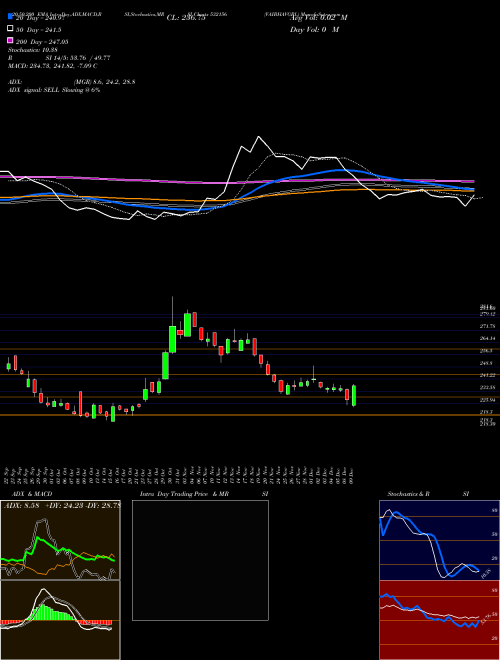
Task: Click the peak of the white EMA line
Action: click(258, 137)
